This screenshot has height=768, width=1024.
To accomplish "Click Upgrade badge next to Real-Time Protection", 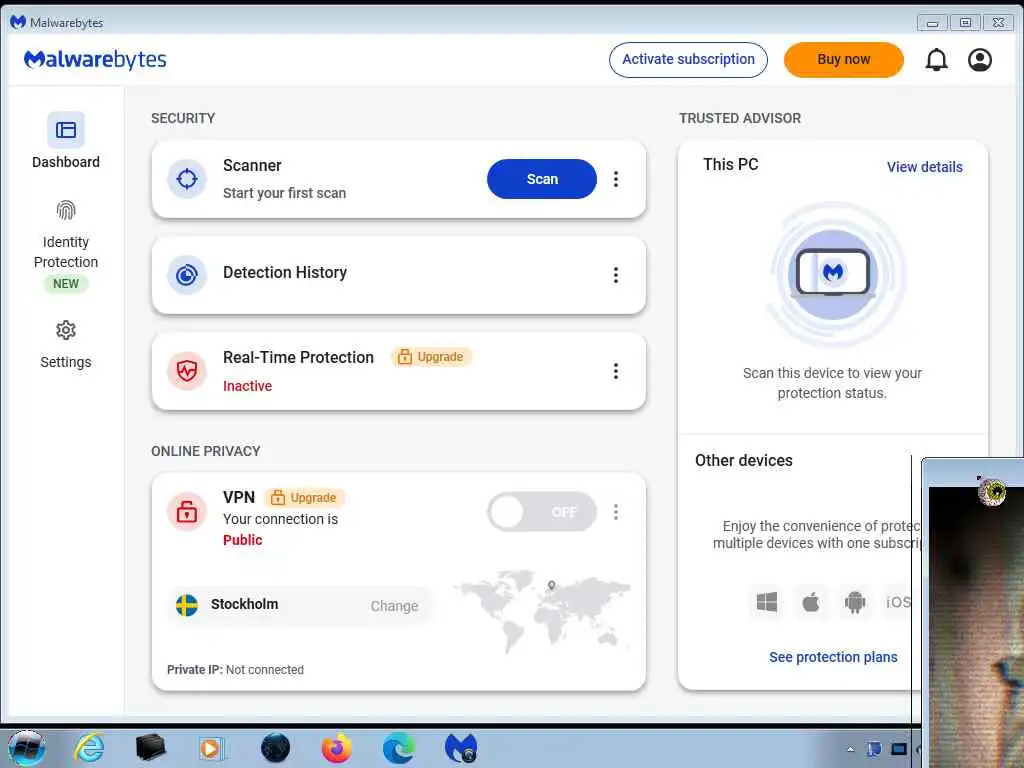I will click(x=431, y=357).
